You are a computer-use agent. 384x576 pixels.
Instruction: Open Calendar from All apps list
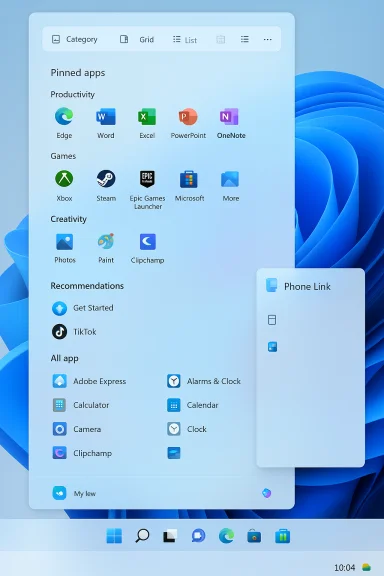pos(193,405)
